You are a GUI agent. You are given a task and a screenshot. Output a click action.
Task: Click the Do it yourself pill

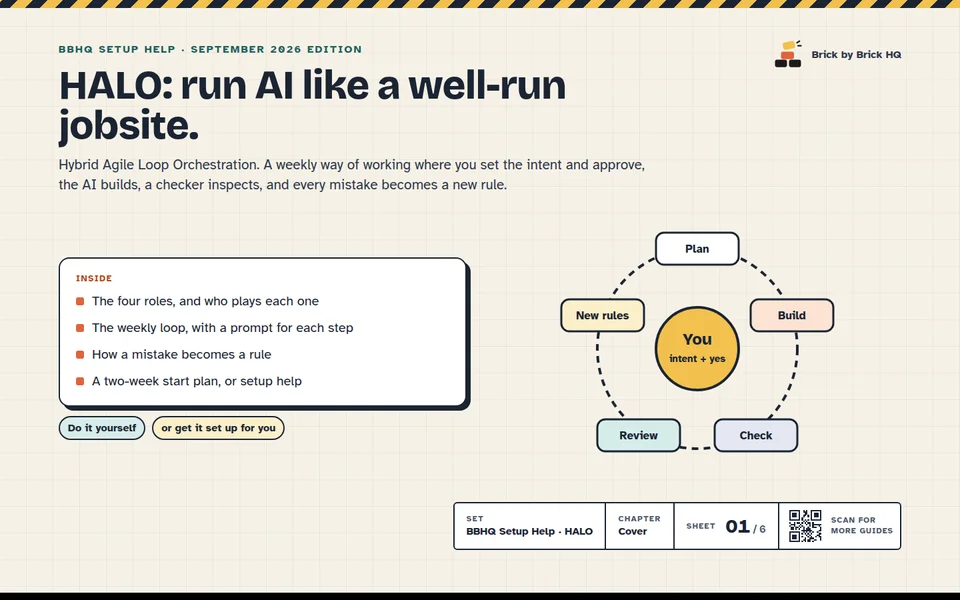[102, 428]
